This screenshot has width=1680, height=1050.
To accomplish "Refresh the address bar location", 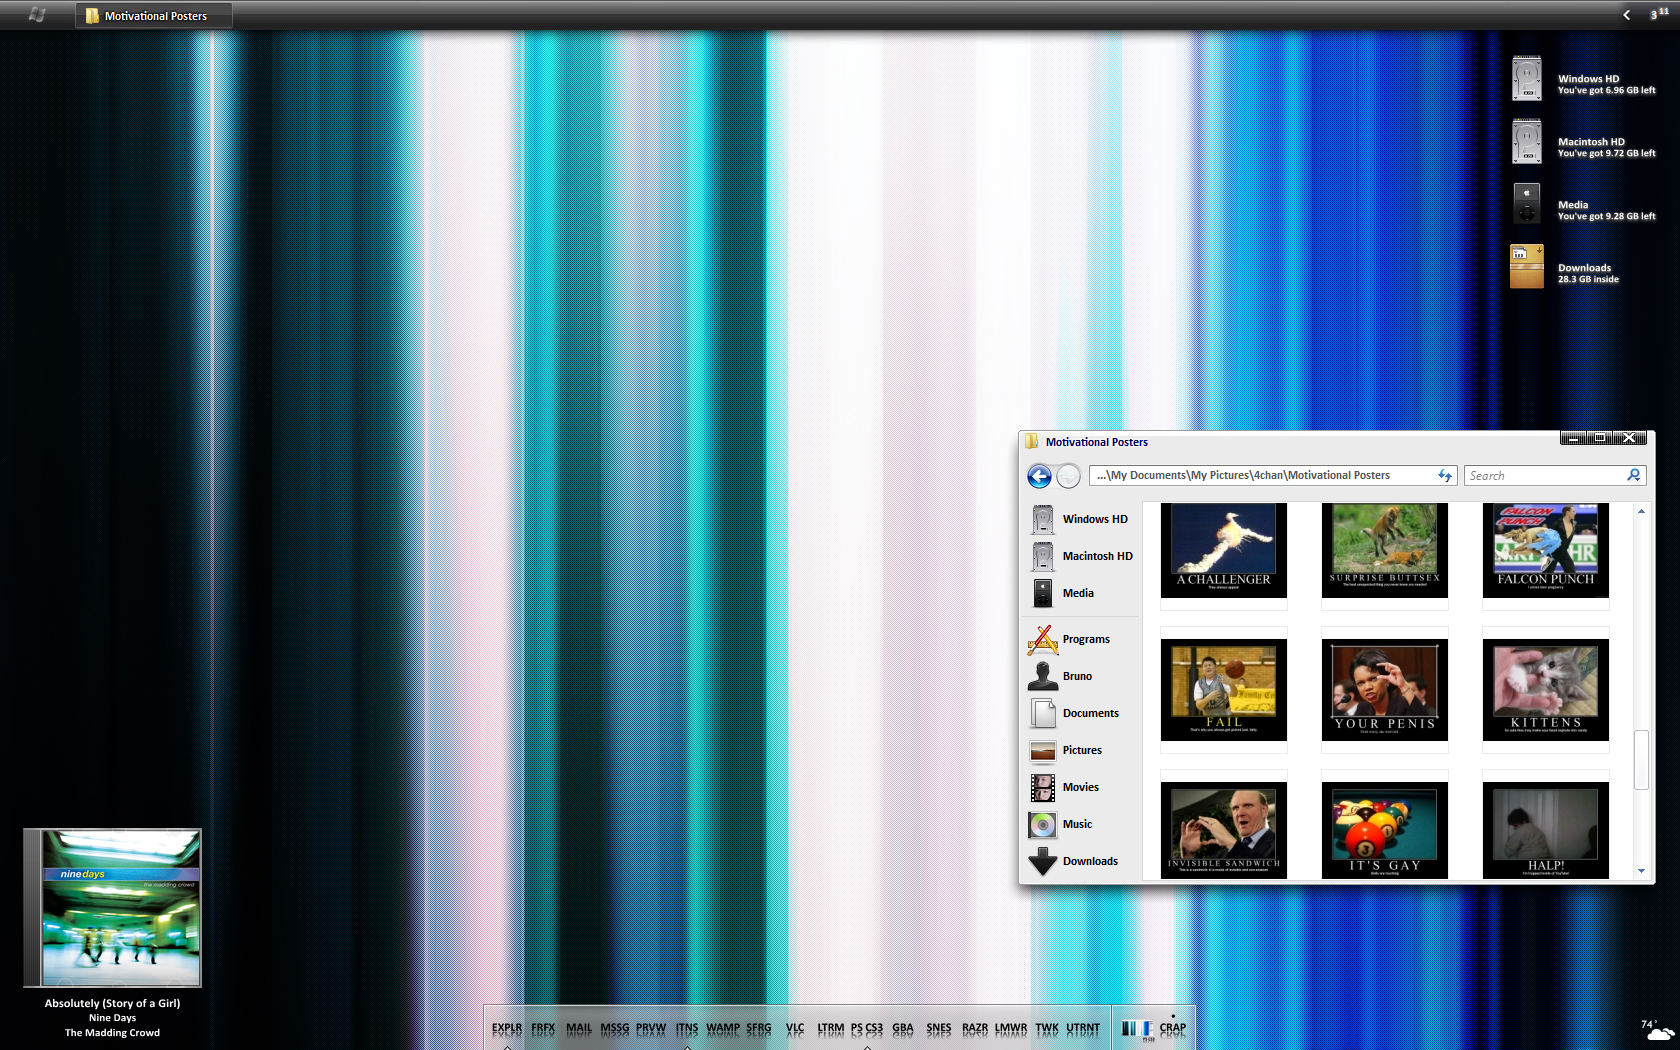I will click(x=1444, y=476).
